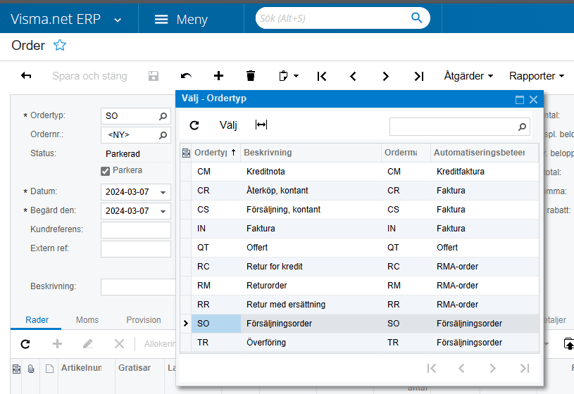Viewport: 574px width, 394px height.
Task: Go to first page in selector dialog
Action: pyautogui.click(x=432, y=368)
